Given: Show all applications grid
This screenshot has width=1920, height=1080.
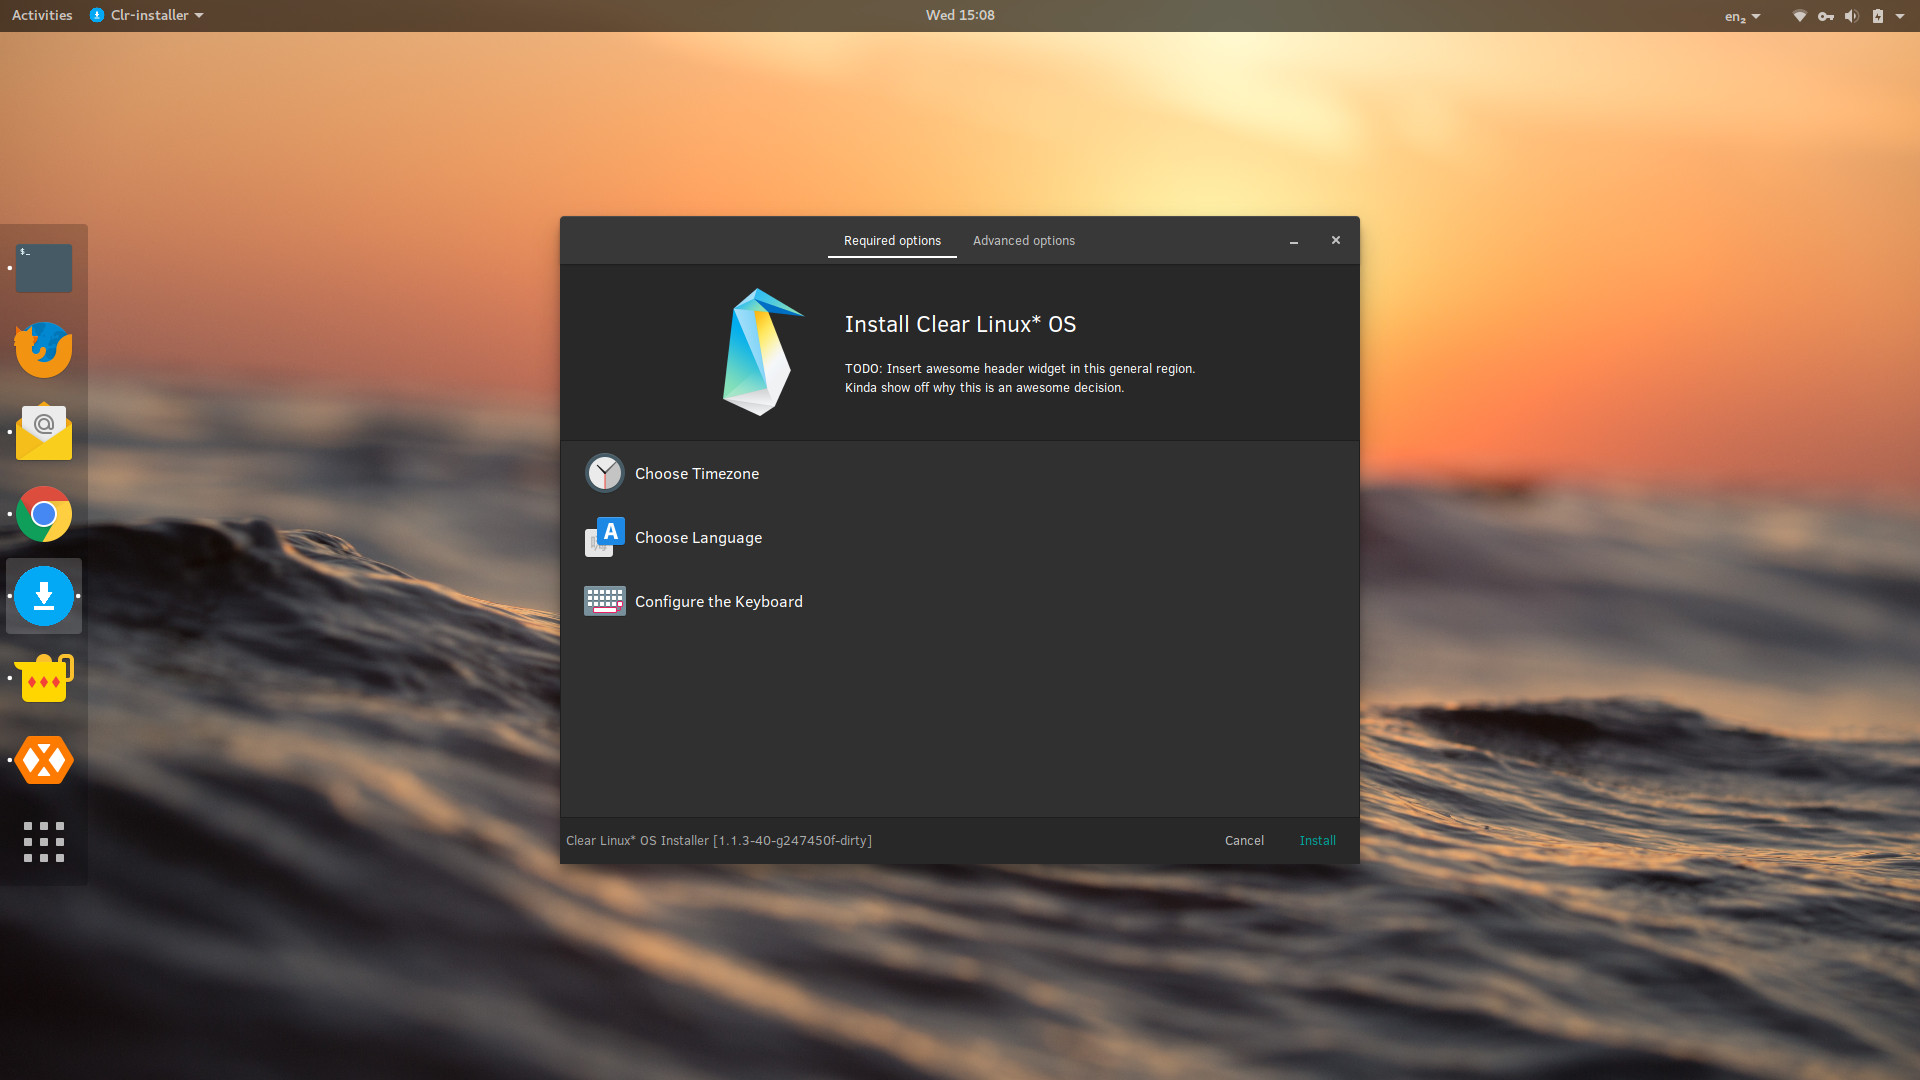Looking at the screenshot, I should click(44, 842).
